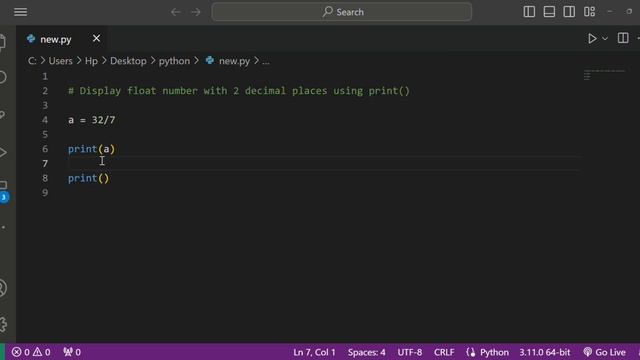640x360 pixels.
Task: Open the Search view in activity bar
Action: pos(2,77)
